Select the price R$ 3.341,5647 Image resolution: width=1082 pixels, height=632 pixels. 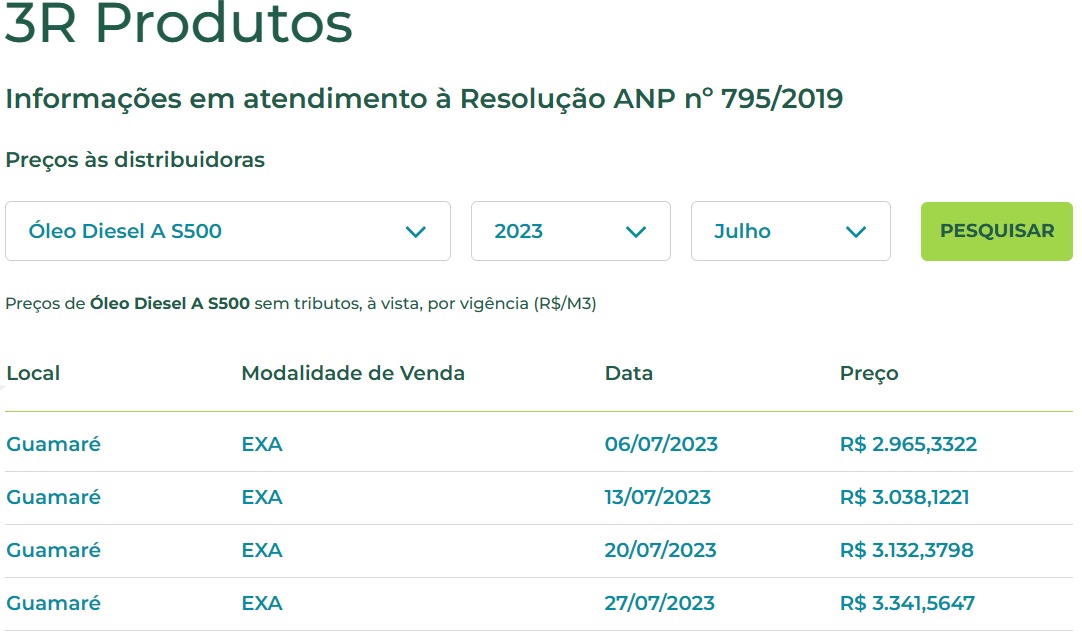click(907, 604)
